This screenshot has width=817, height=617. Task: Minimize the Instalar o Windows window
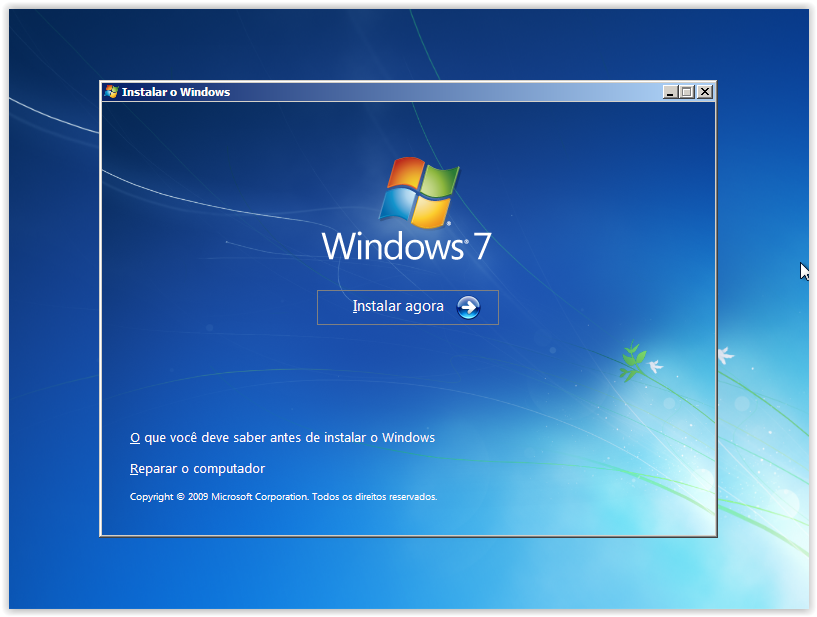pyautogui.click(x=670, y=92)
